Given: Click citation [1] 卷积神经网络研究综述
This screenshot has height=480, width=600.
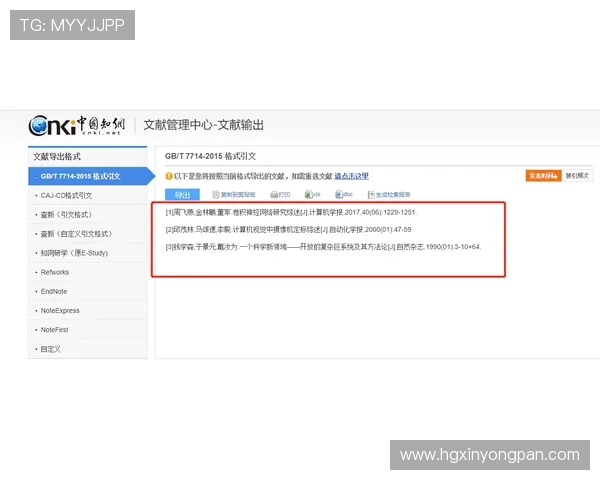Looking at the screenshot, I should [x=291, y=212].
